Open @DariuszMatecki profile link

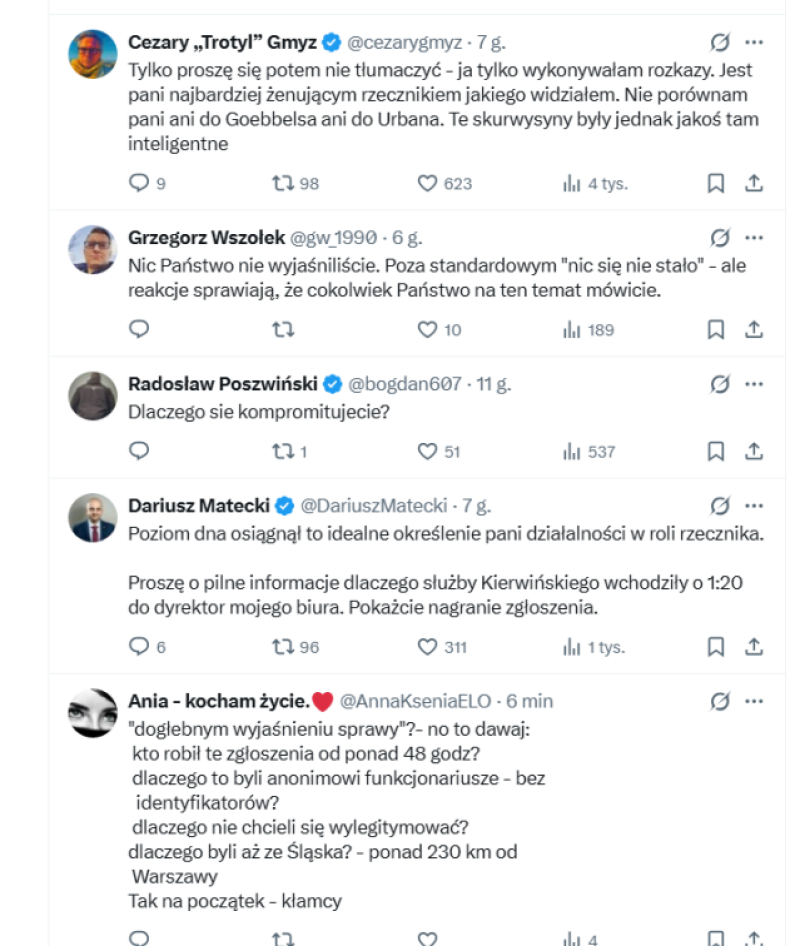373,506
